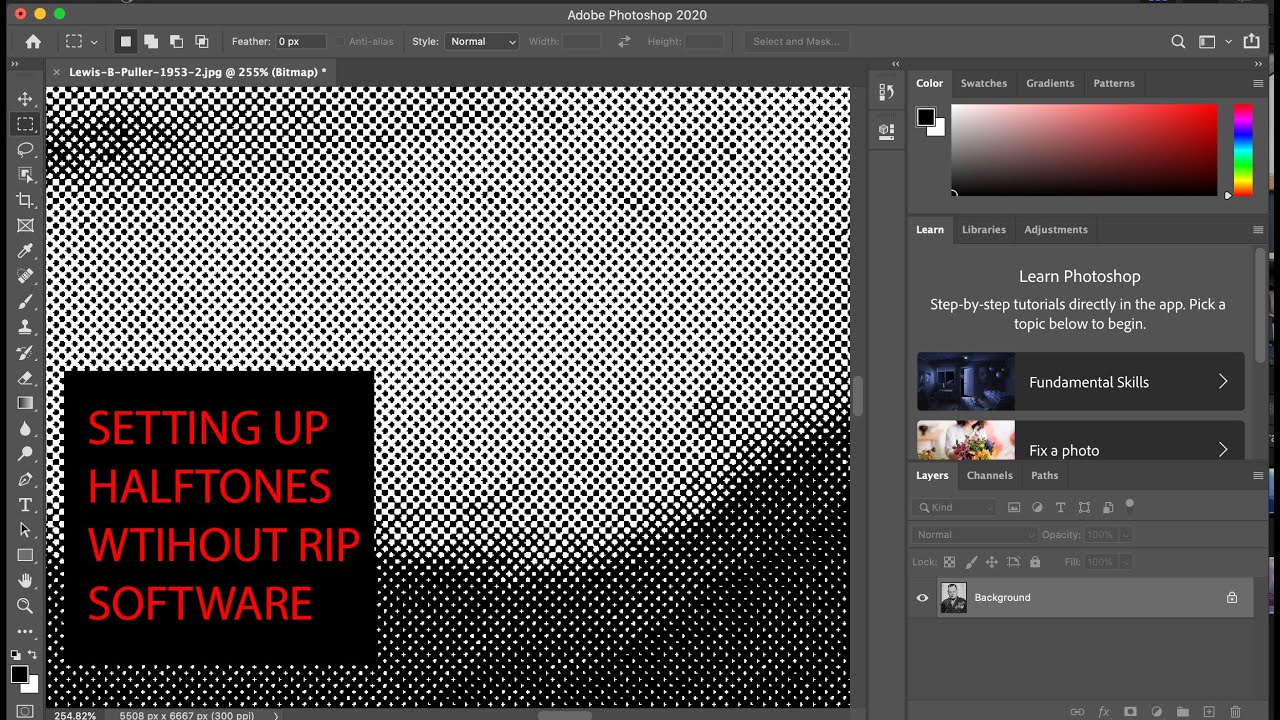
Task: Select the Eraser tool
Action: [x=25, y=378]
